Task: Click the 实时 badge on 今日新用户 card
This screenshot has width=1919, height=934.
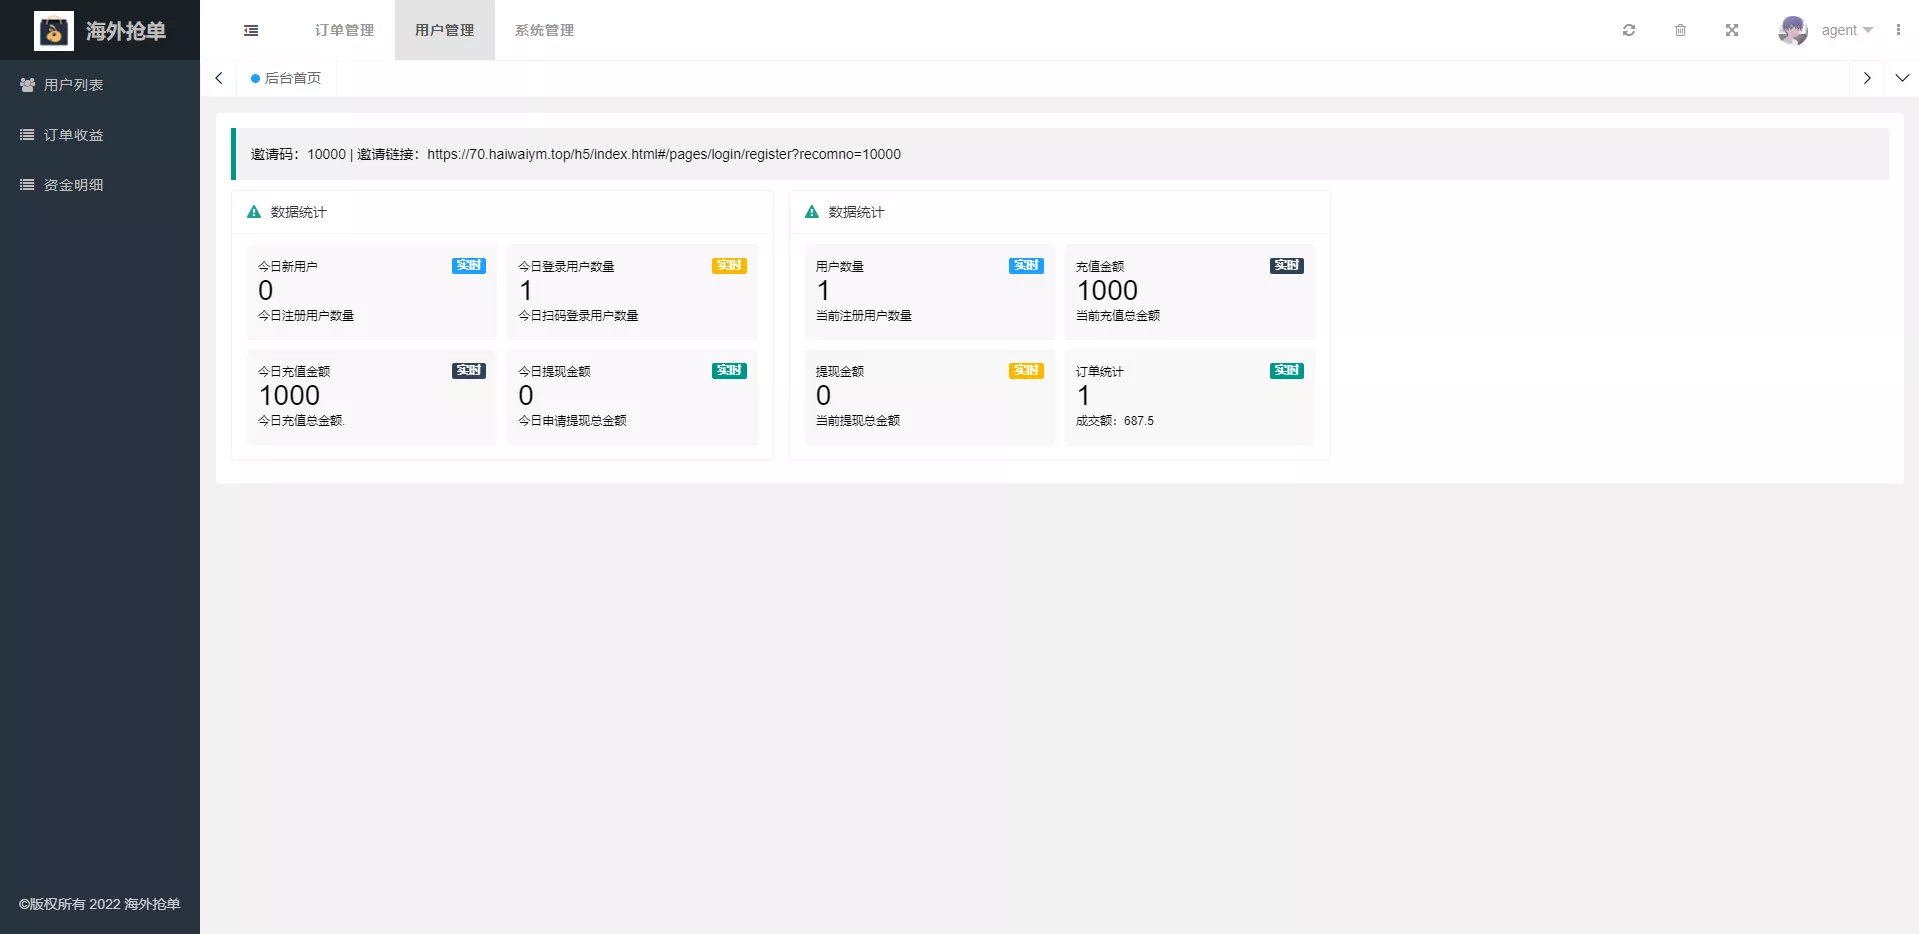Action: [x=468, y=266]
